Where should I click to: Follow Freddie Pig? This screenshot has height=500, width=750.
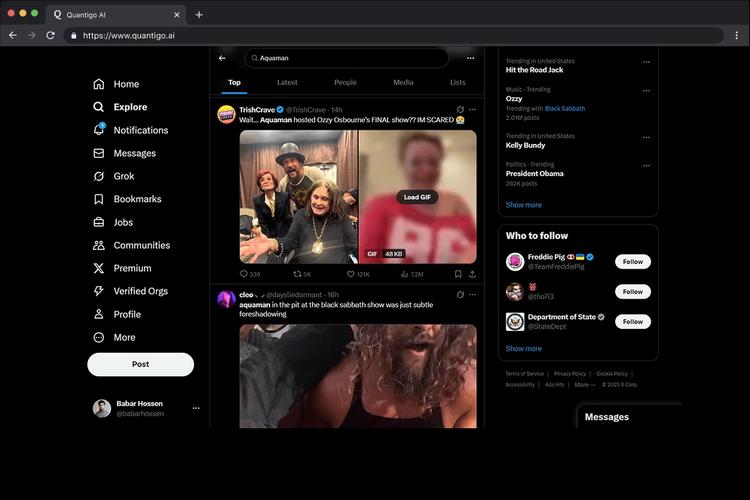[x=632, y=262]
